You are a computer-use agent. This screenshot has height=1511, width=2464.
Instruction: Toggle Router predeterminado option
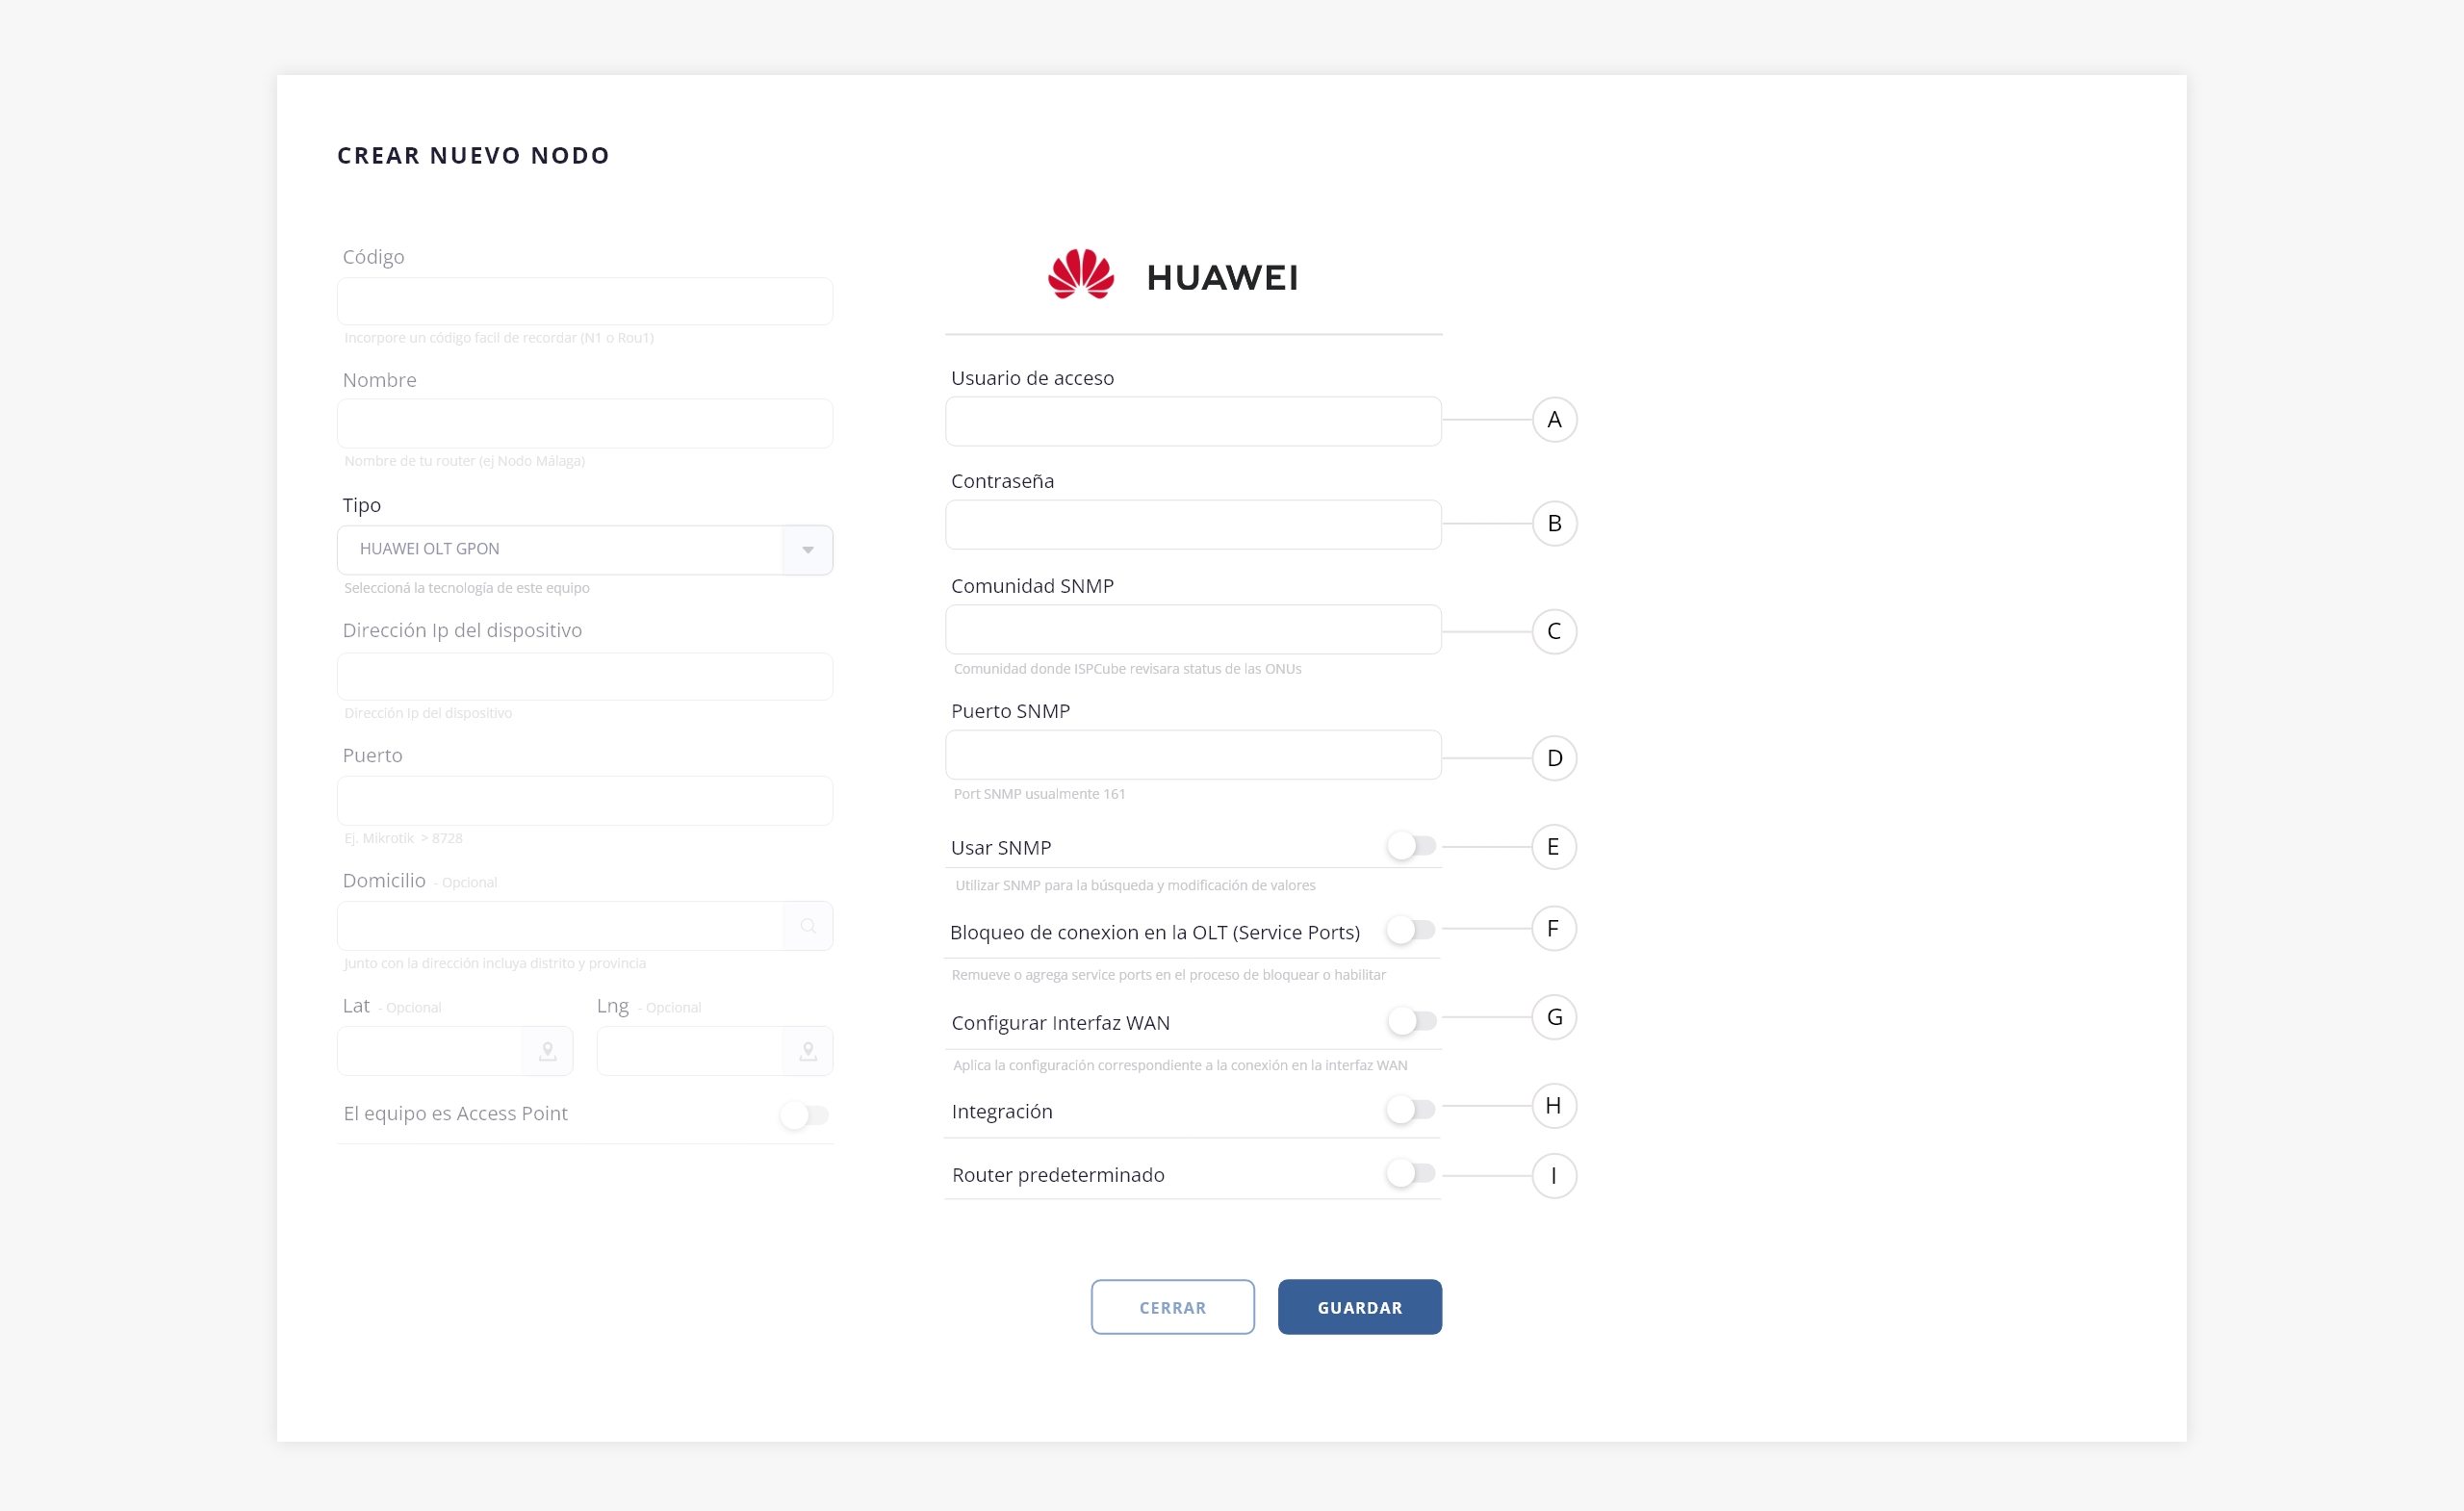(1410, 1173)
